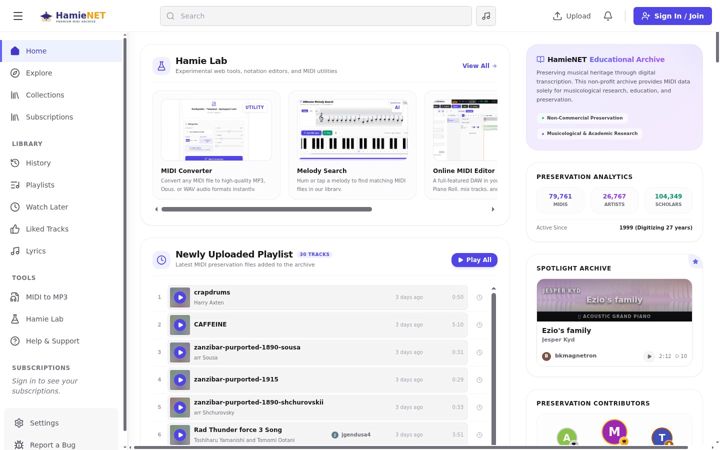Click the Hamie Lab carousel right arrow
The height and width of the screenshot is (450, 720).
(x=493, y=209)
